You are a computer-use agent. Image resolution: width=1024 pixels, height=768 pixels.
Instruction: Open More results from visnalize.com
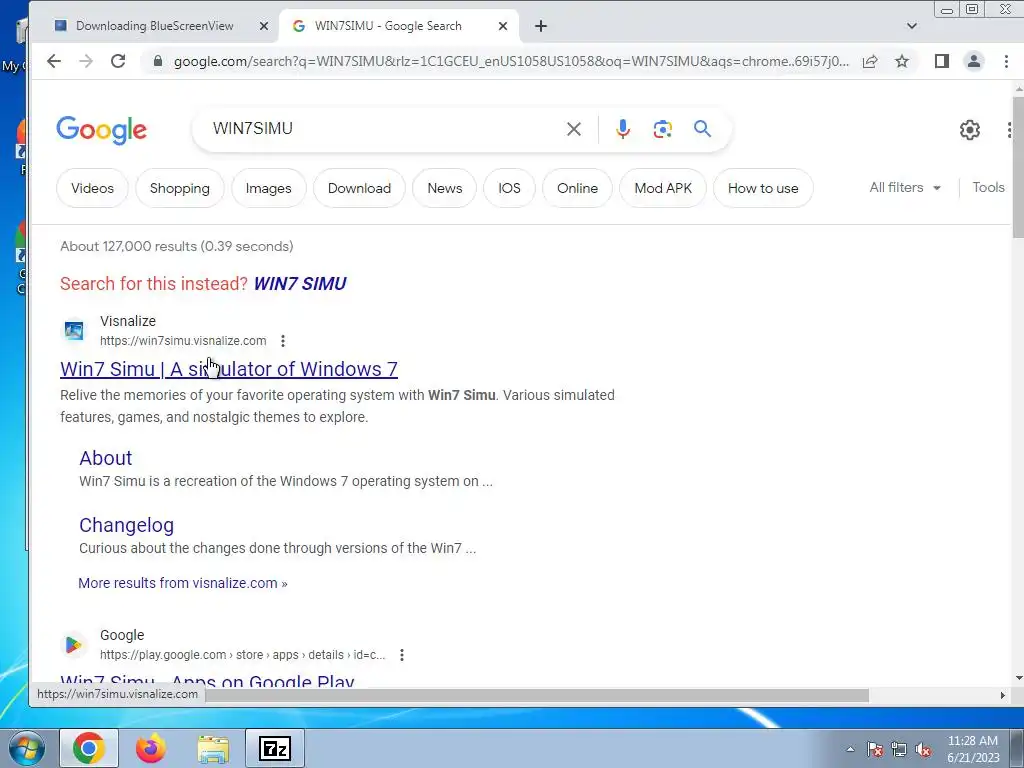coord(182,583)
